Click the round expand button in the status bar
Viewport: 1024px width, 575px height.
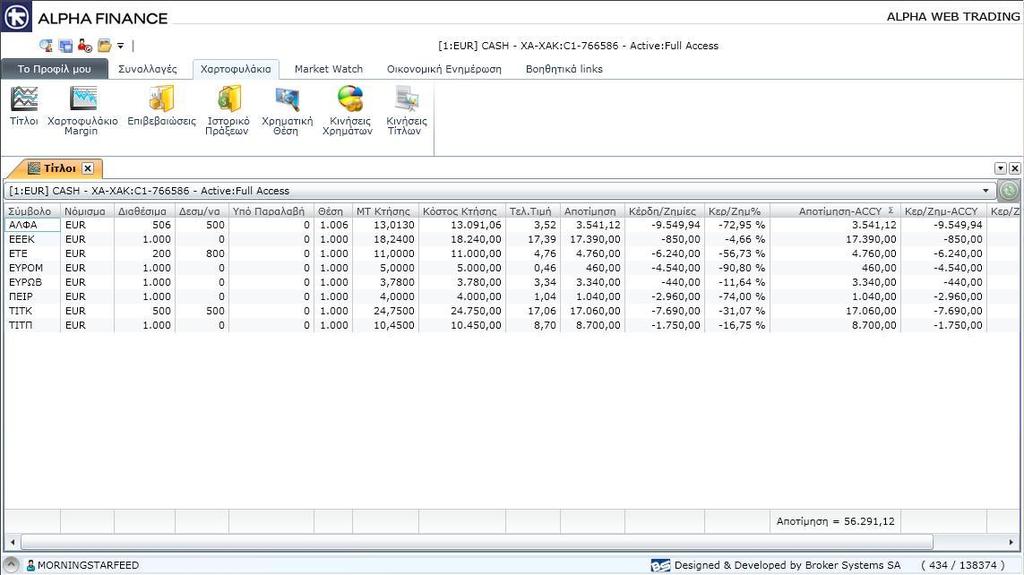point(11,565)
